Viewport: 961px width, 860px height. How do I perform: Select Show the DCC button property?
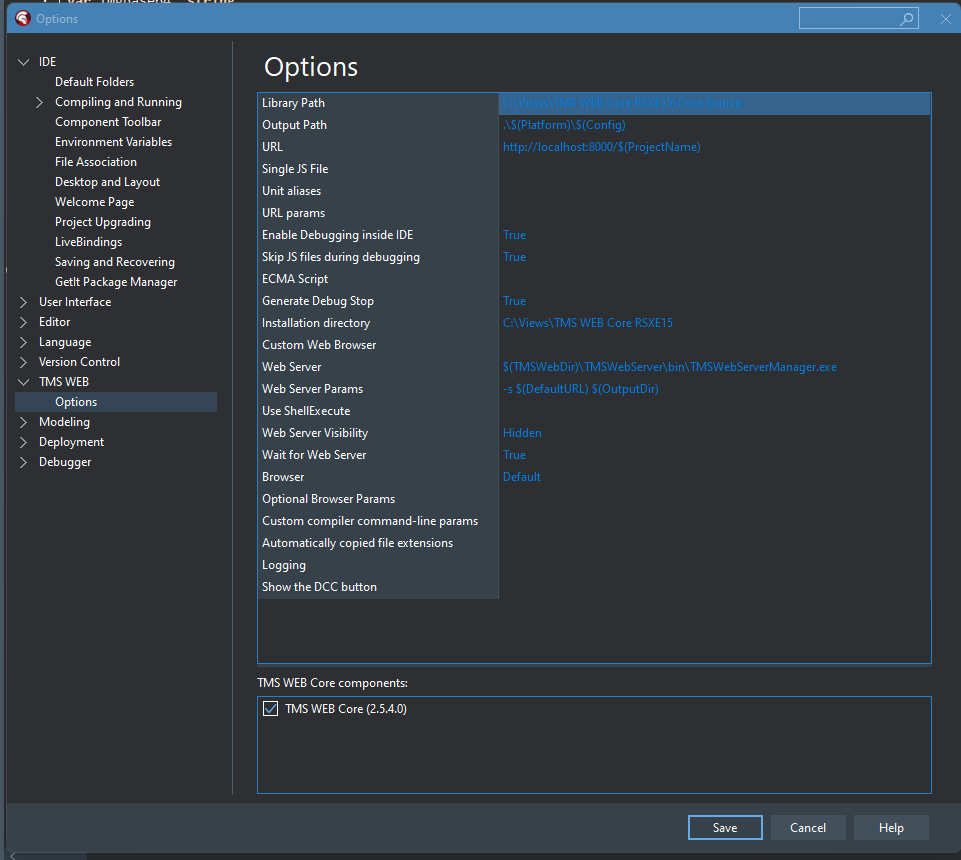(378, 587)
